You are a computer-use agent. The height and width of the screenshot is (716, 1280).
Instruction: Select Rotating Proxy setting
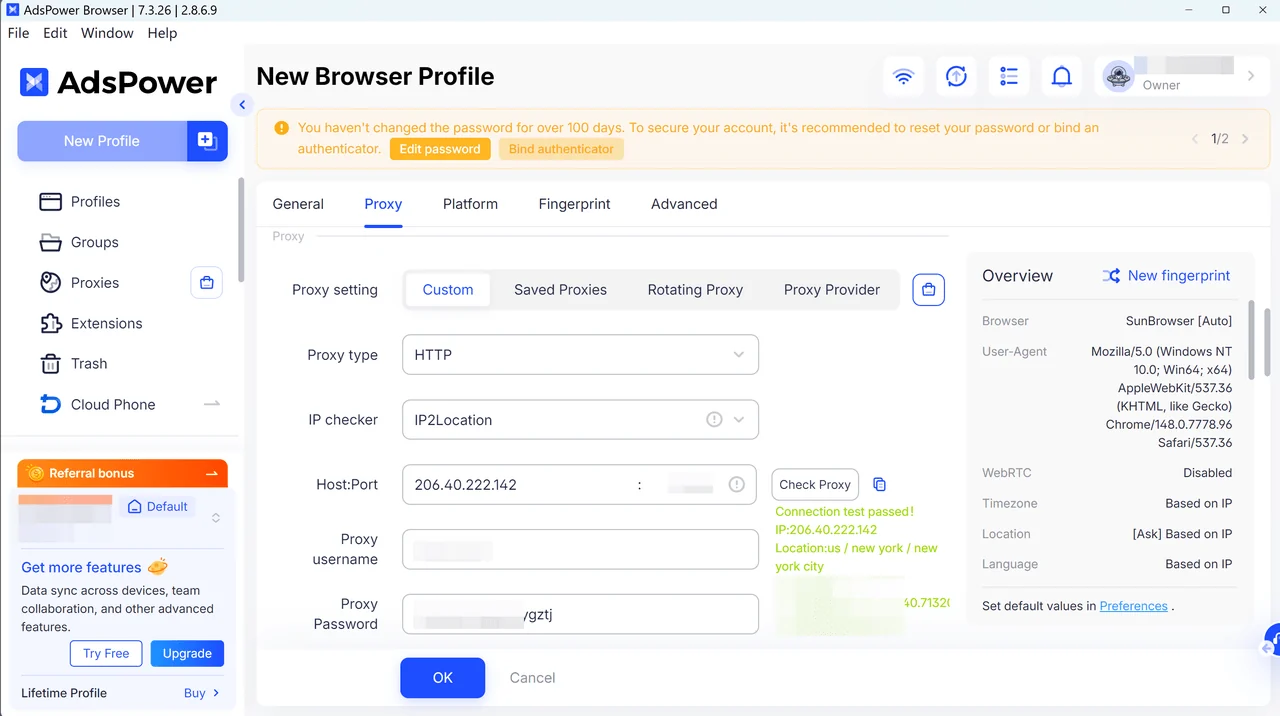[695, 290]
